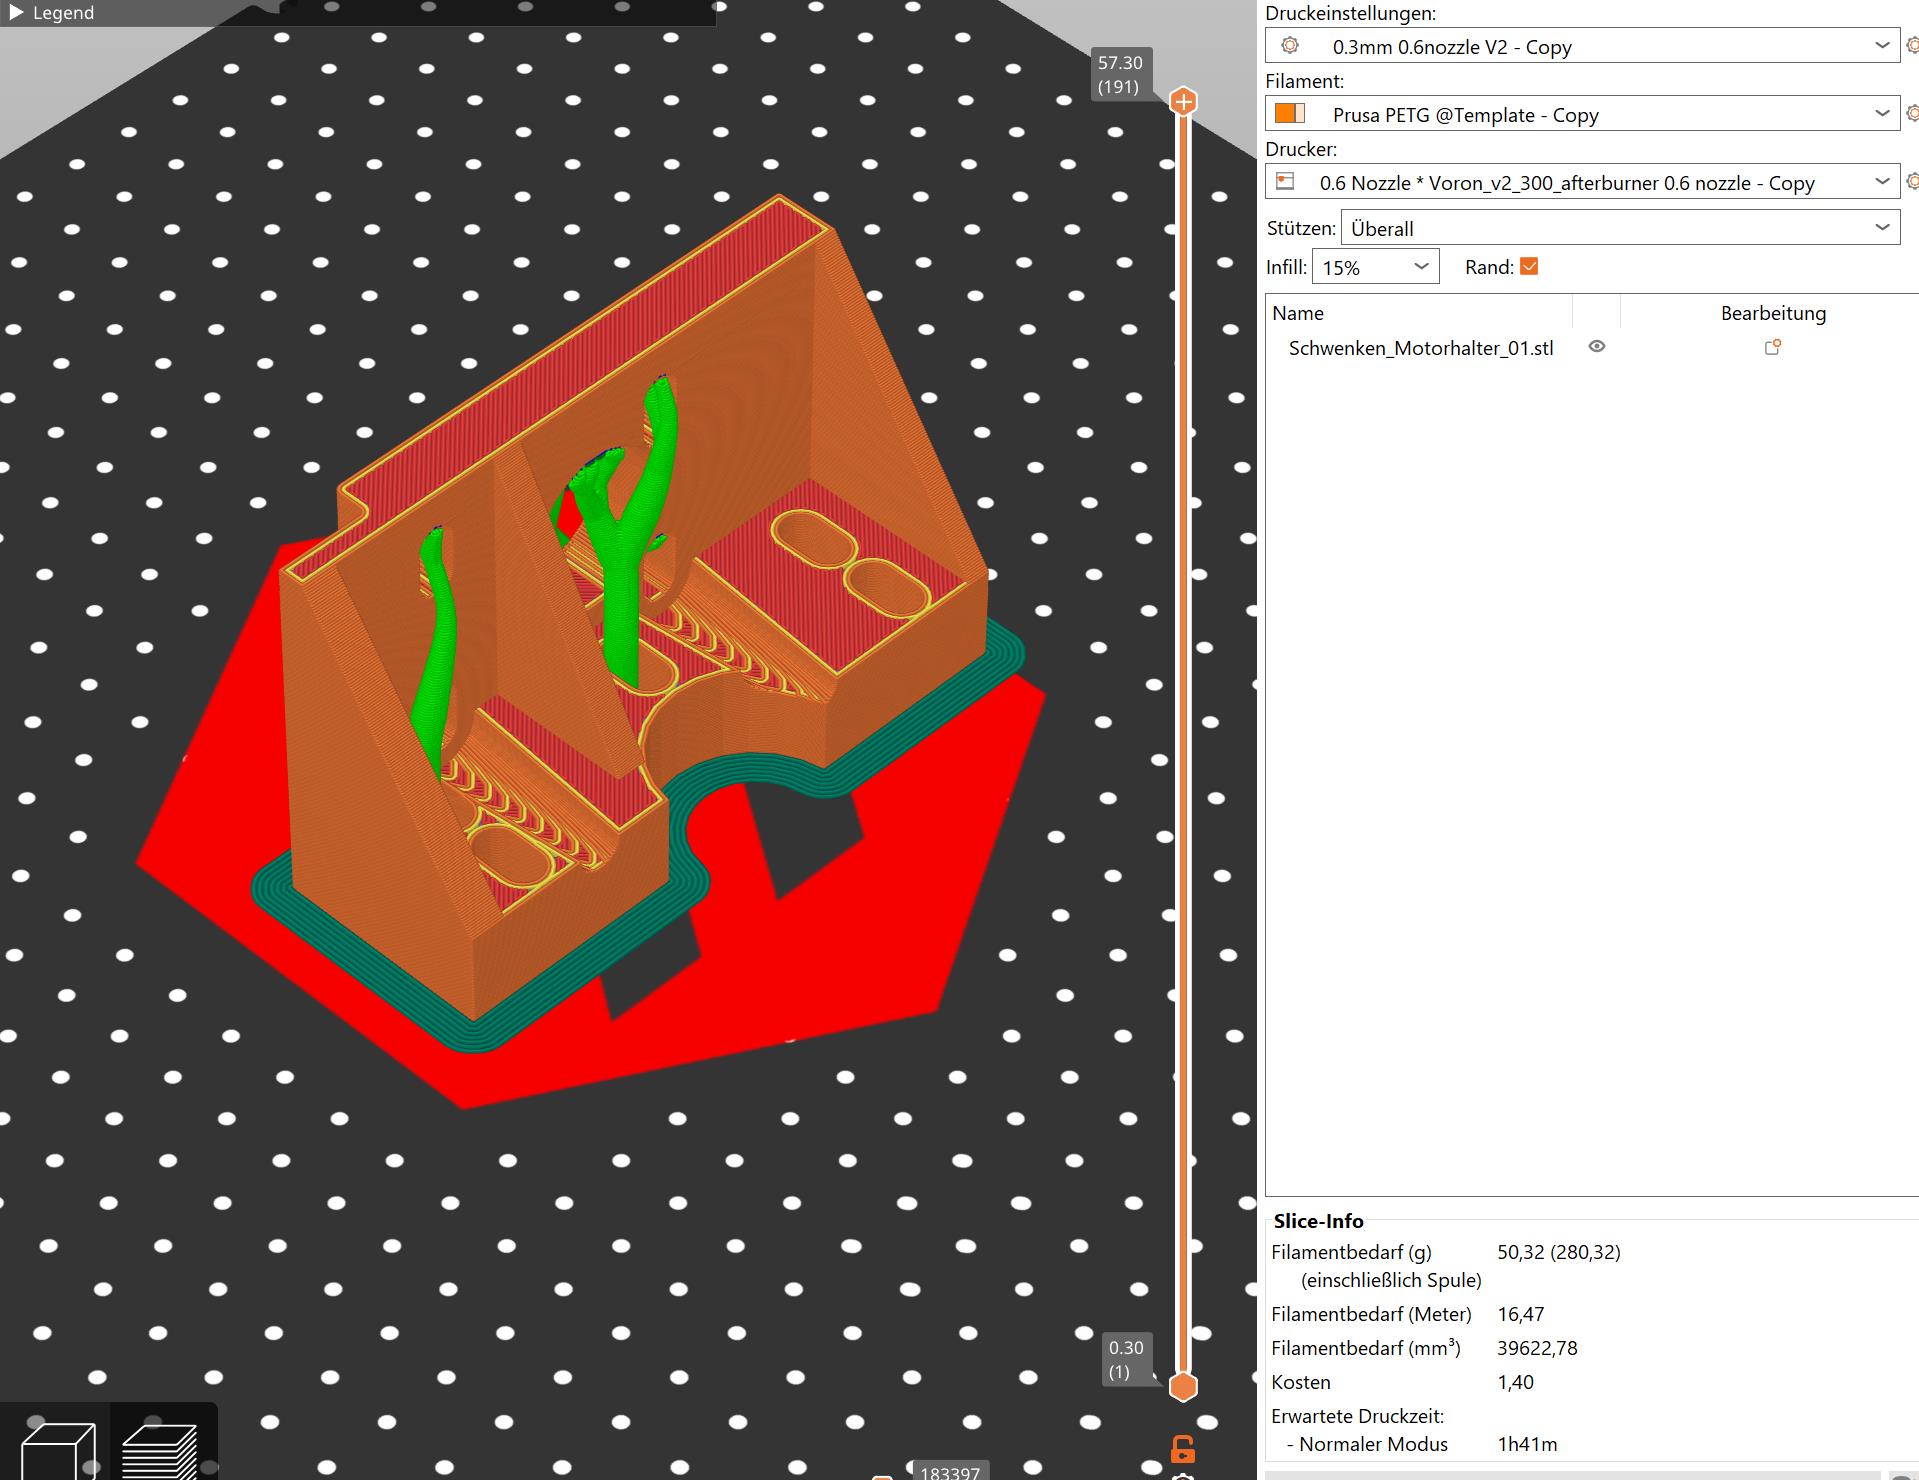Viewport: 1919px width, 1480px height.
Task: Click the 57.30 (191) top layer label
Action: (x=1120, y=75)
